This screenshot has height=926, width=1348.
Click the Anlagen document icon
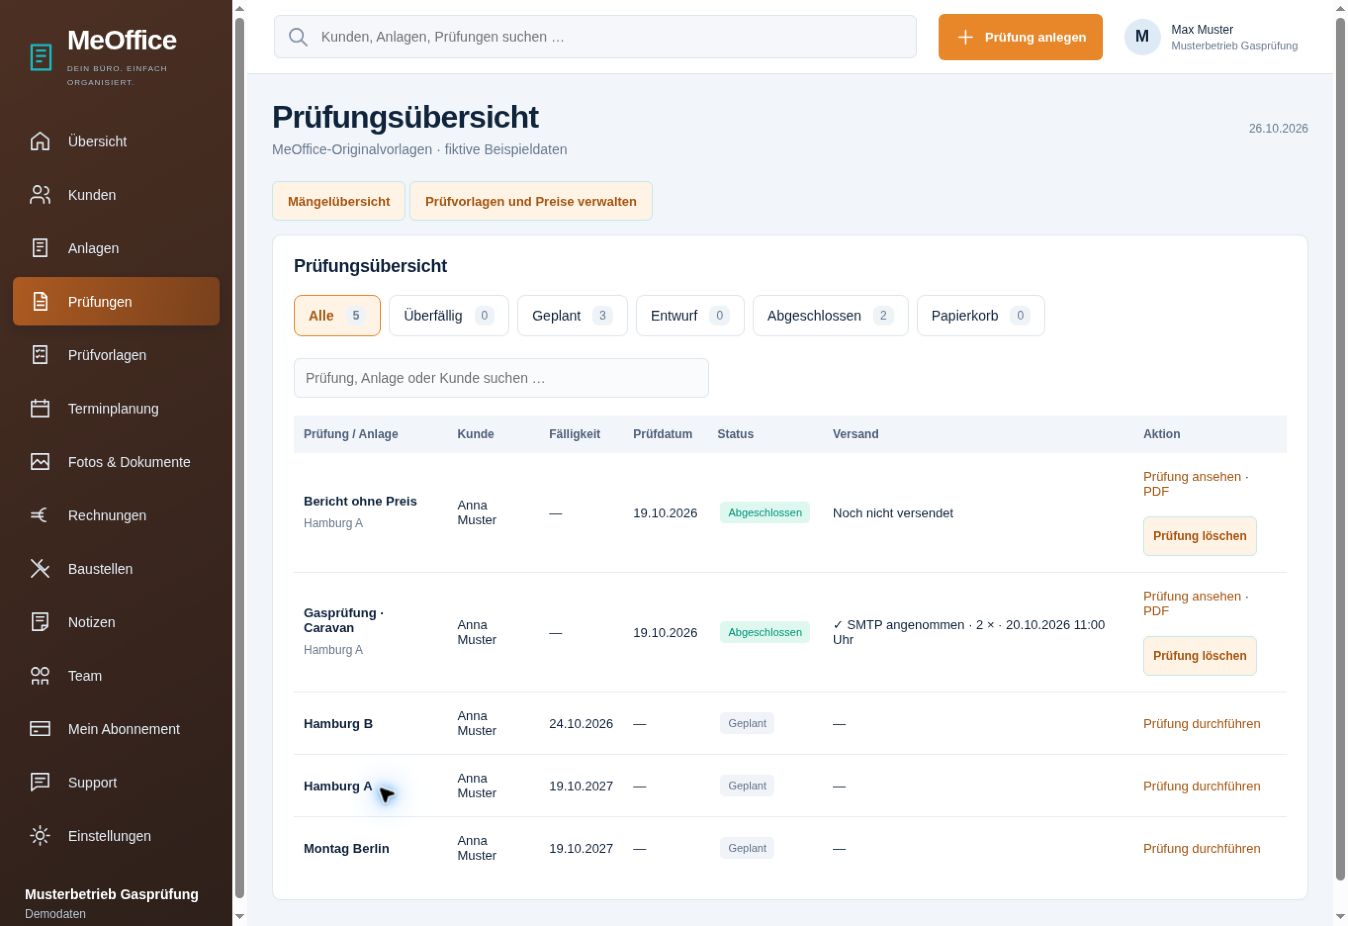point(40,248)
